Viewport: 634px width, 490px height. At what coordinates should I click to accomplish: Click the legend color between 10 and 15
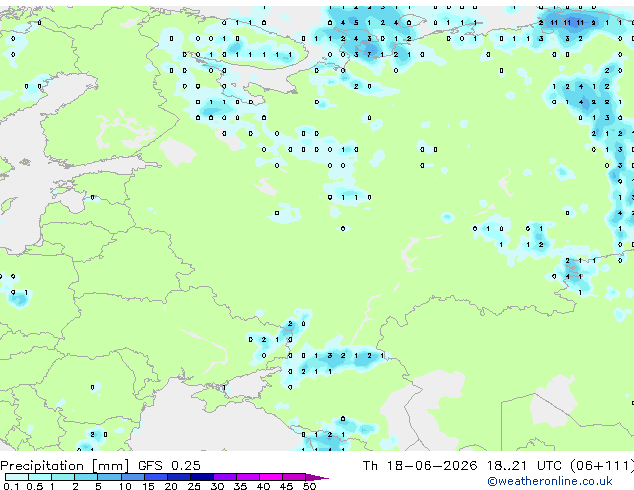[x=132, y=477]
